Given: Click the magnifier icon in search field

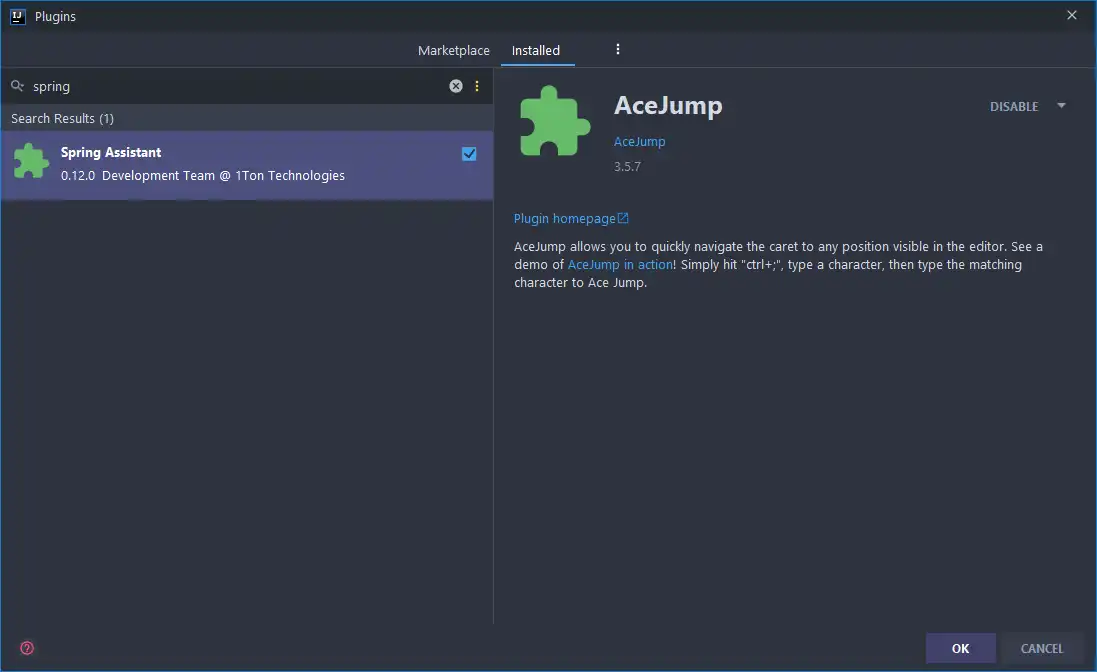Looking at the screenshot, I should (17, 86).
